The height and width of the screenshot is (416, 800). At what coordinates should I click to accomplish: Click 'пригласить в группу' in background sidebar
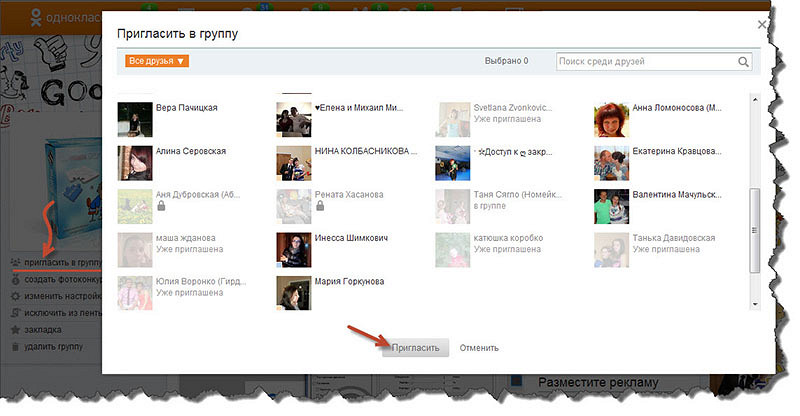(63, 262)
